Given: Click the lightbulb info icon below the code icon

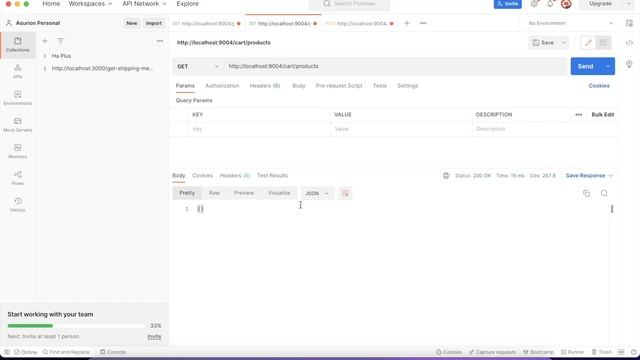Looking at the screenshot, I should pyautogui.click(x=629, y=64).
